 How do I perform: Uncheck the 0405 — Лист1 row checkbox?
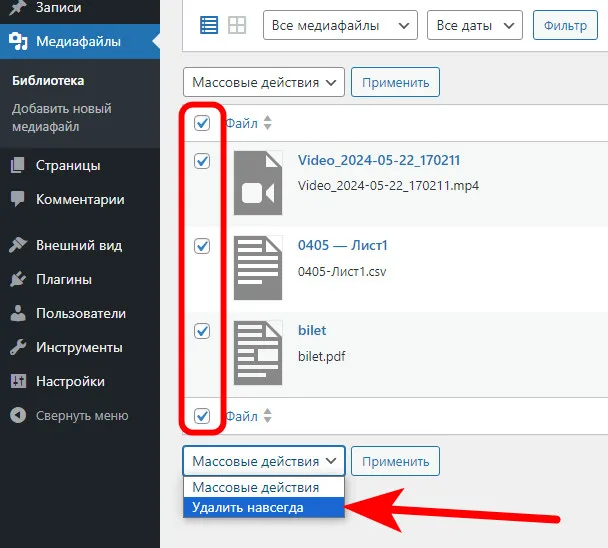[202, 246]
